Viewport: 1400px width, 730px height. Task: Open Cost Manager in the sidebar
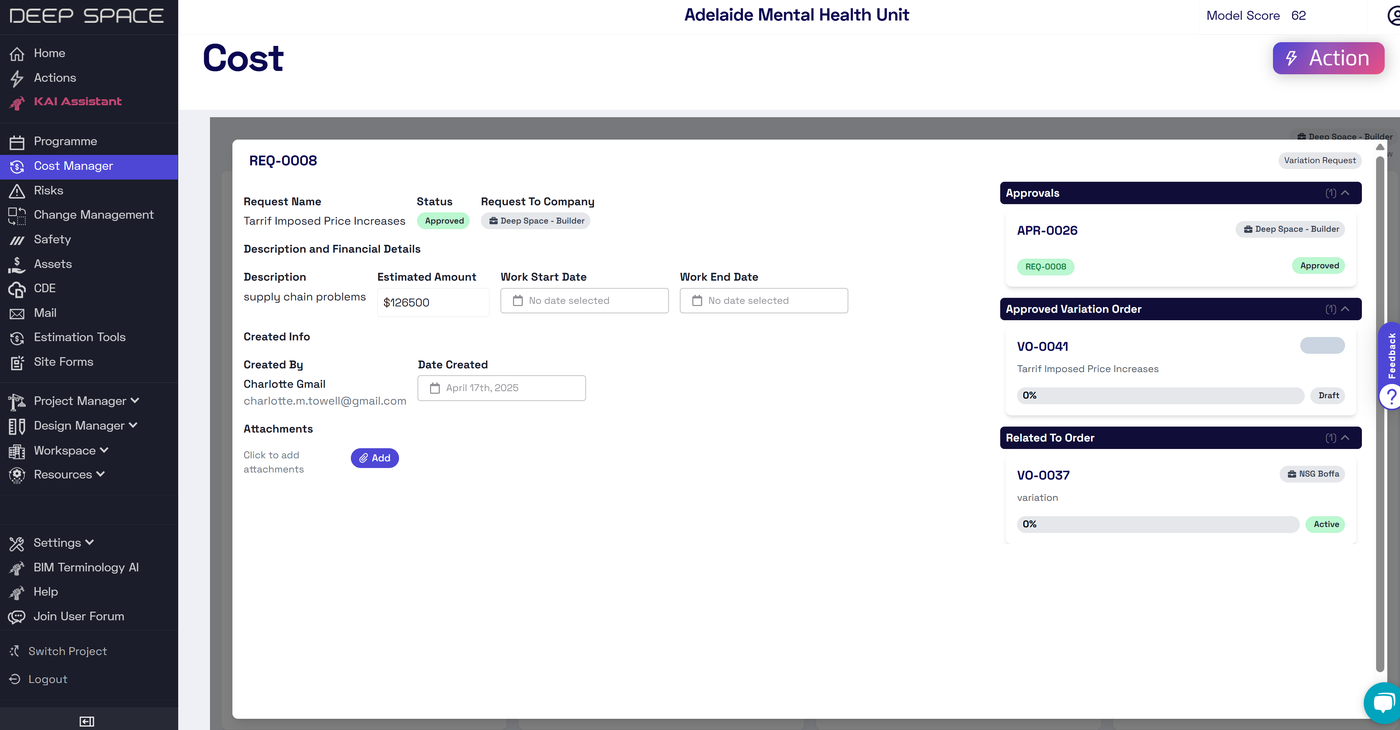[89, 166]
